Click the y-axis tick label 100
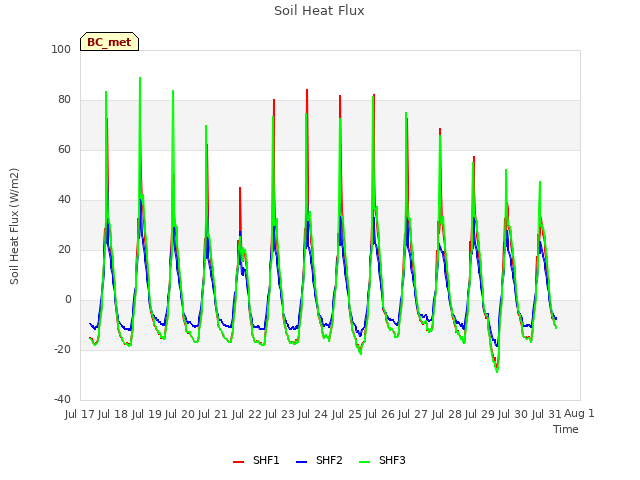 tap(61, 49)
